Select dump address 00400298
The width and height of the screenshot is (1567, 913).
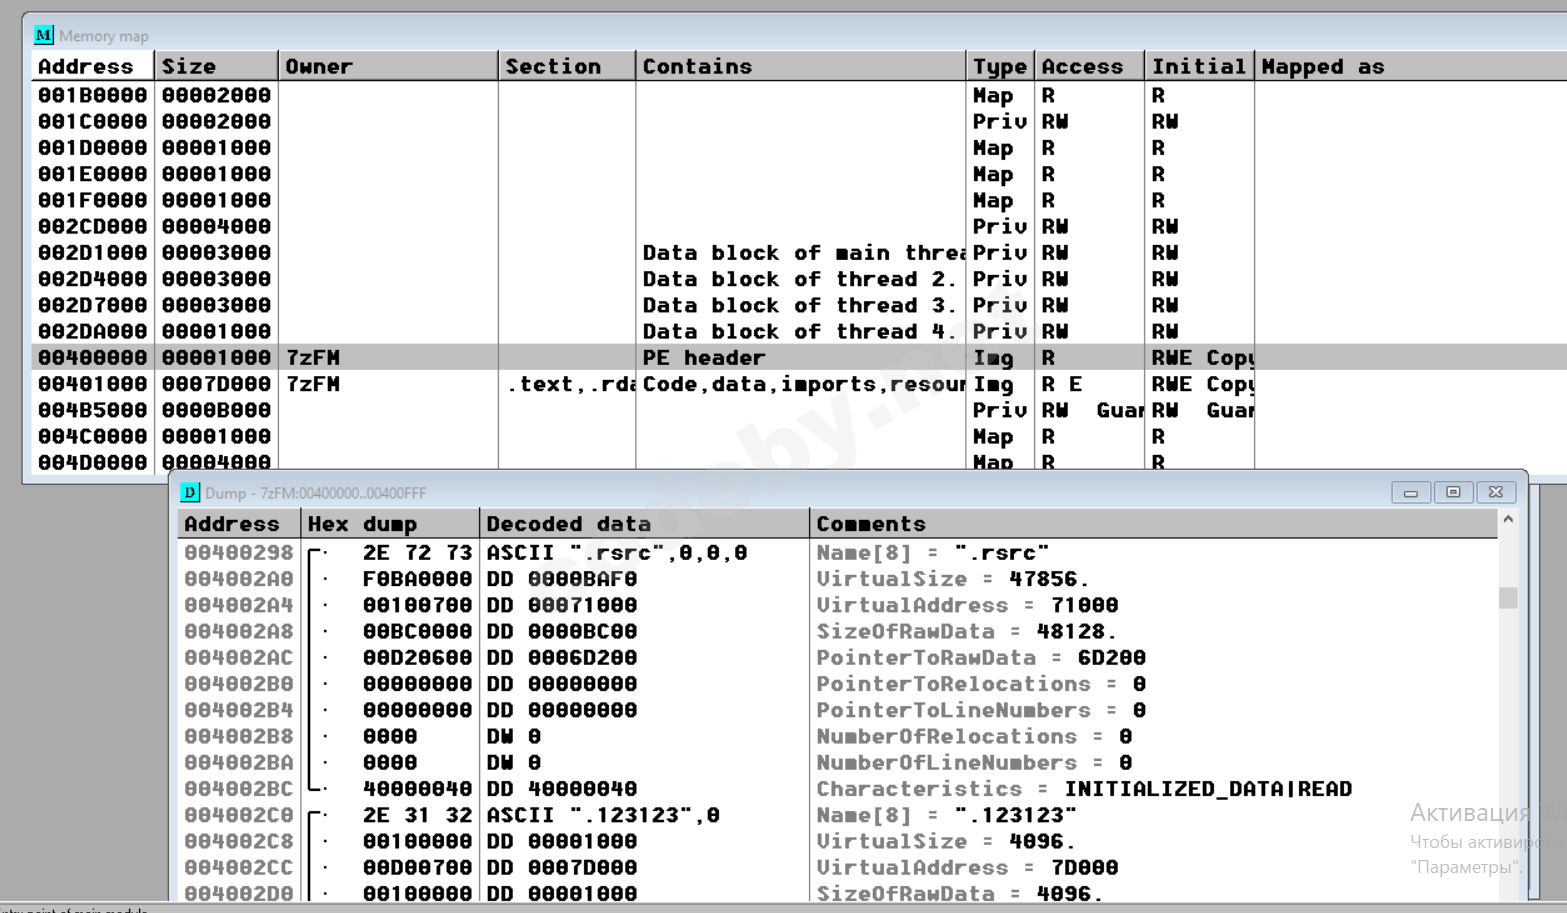[x=239, y=553]
